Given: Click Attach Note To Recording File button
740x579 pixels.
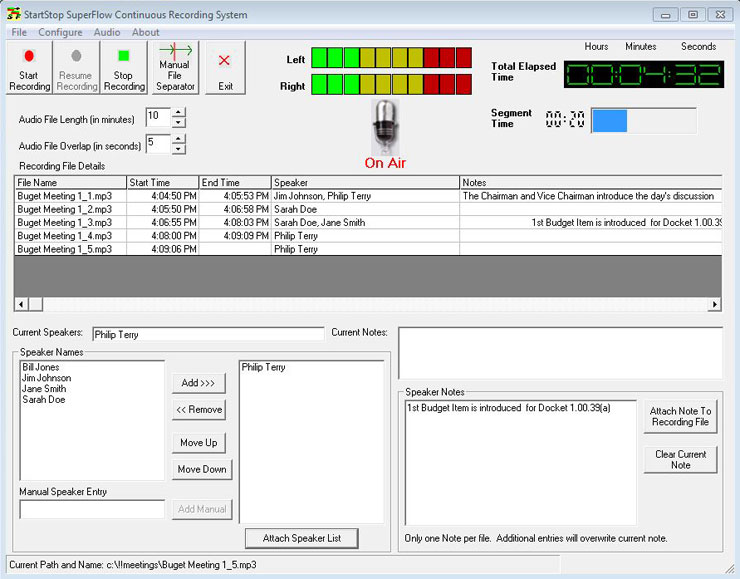Looking at the screenshot, I should pos(681,417).
